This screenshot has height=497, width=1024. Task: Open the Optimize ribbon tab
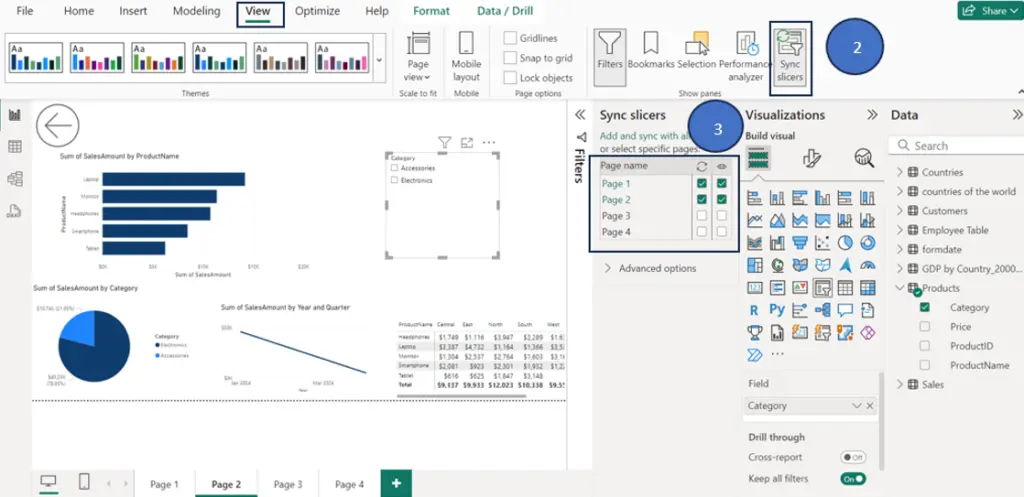click(317, 11)
